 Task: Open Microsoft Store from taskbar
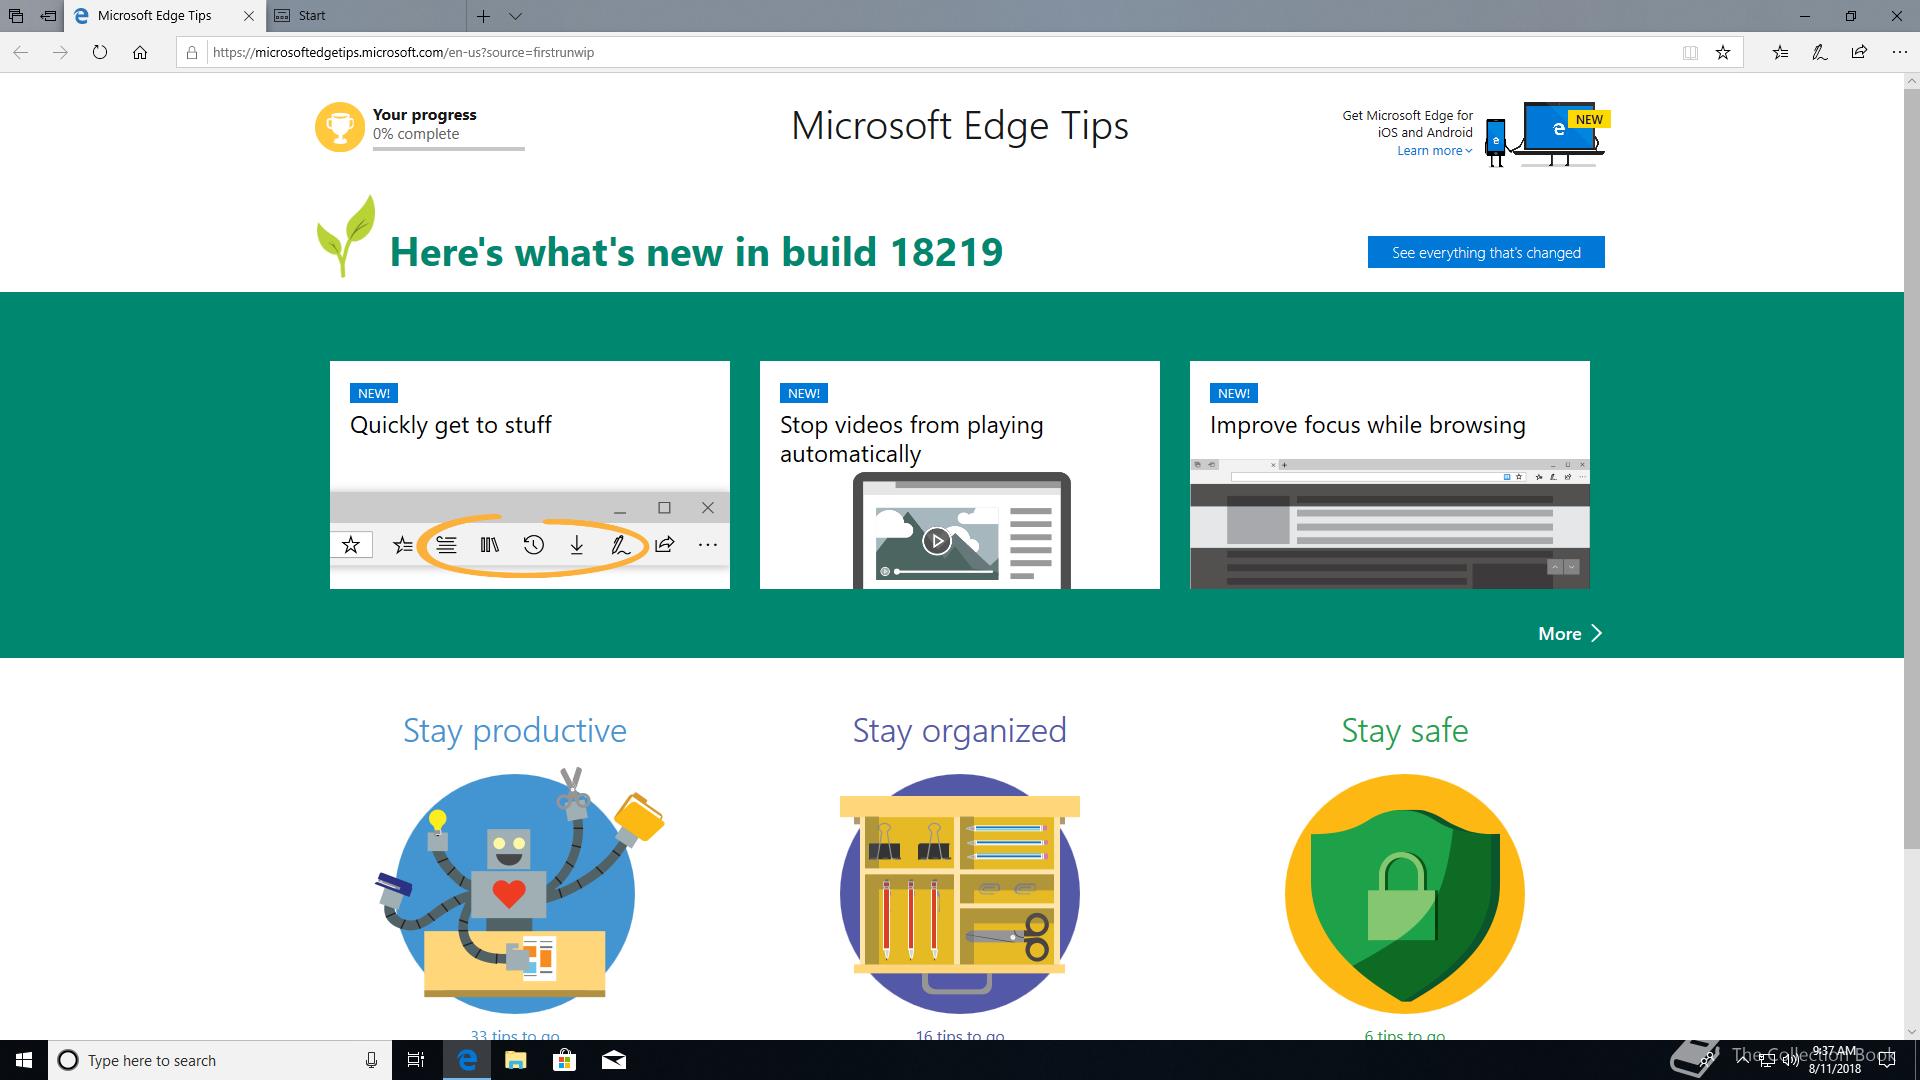point(565,1060)
